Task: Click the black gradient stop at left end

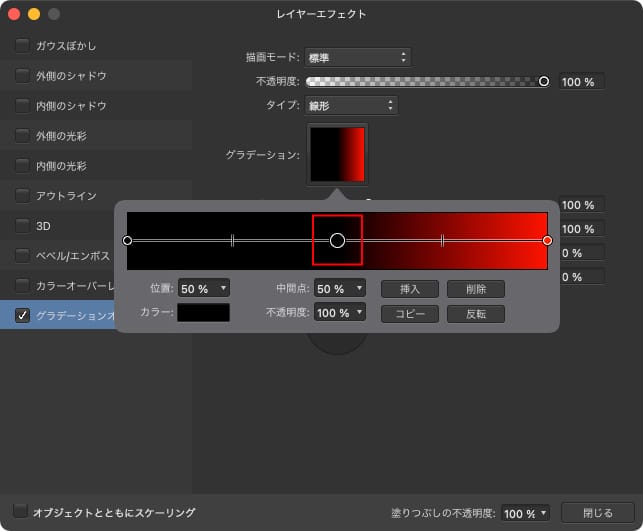Action: (x=127, y=241)
